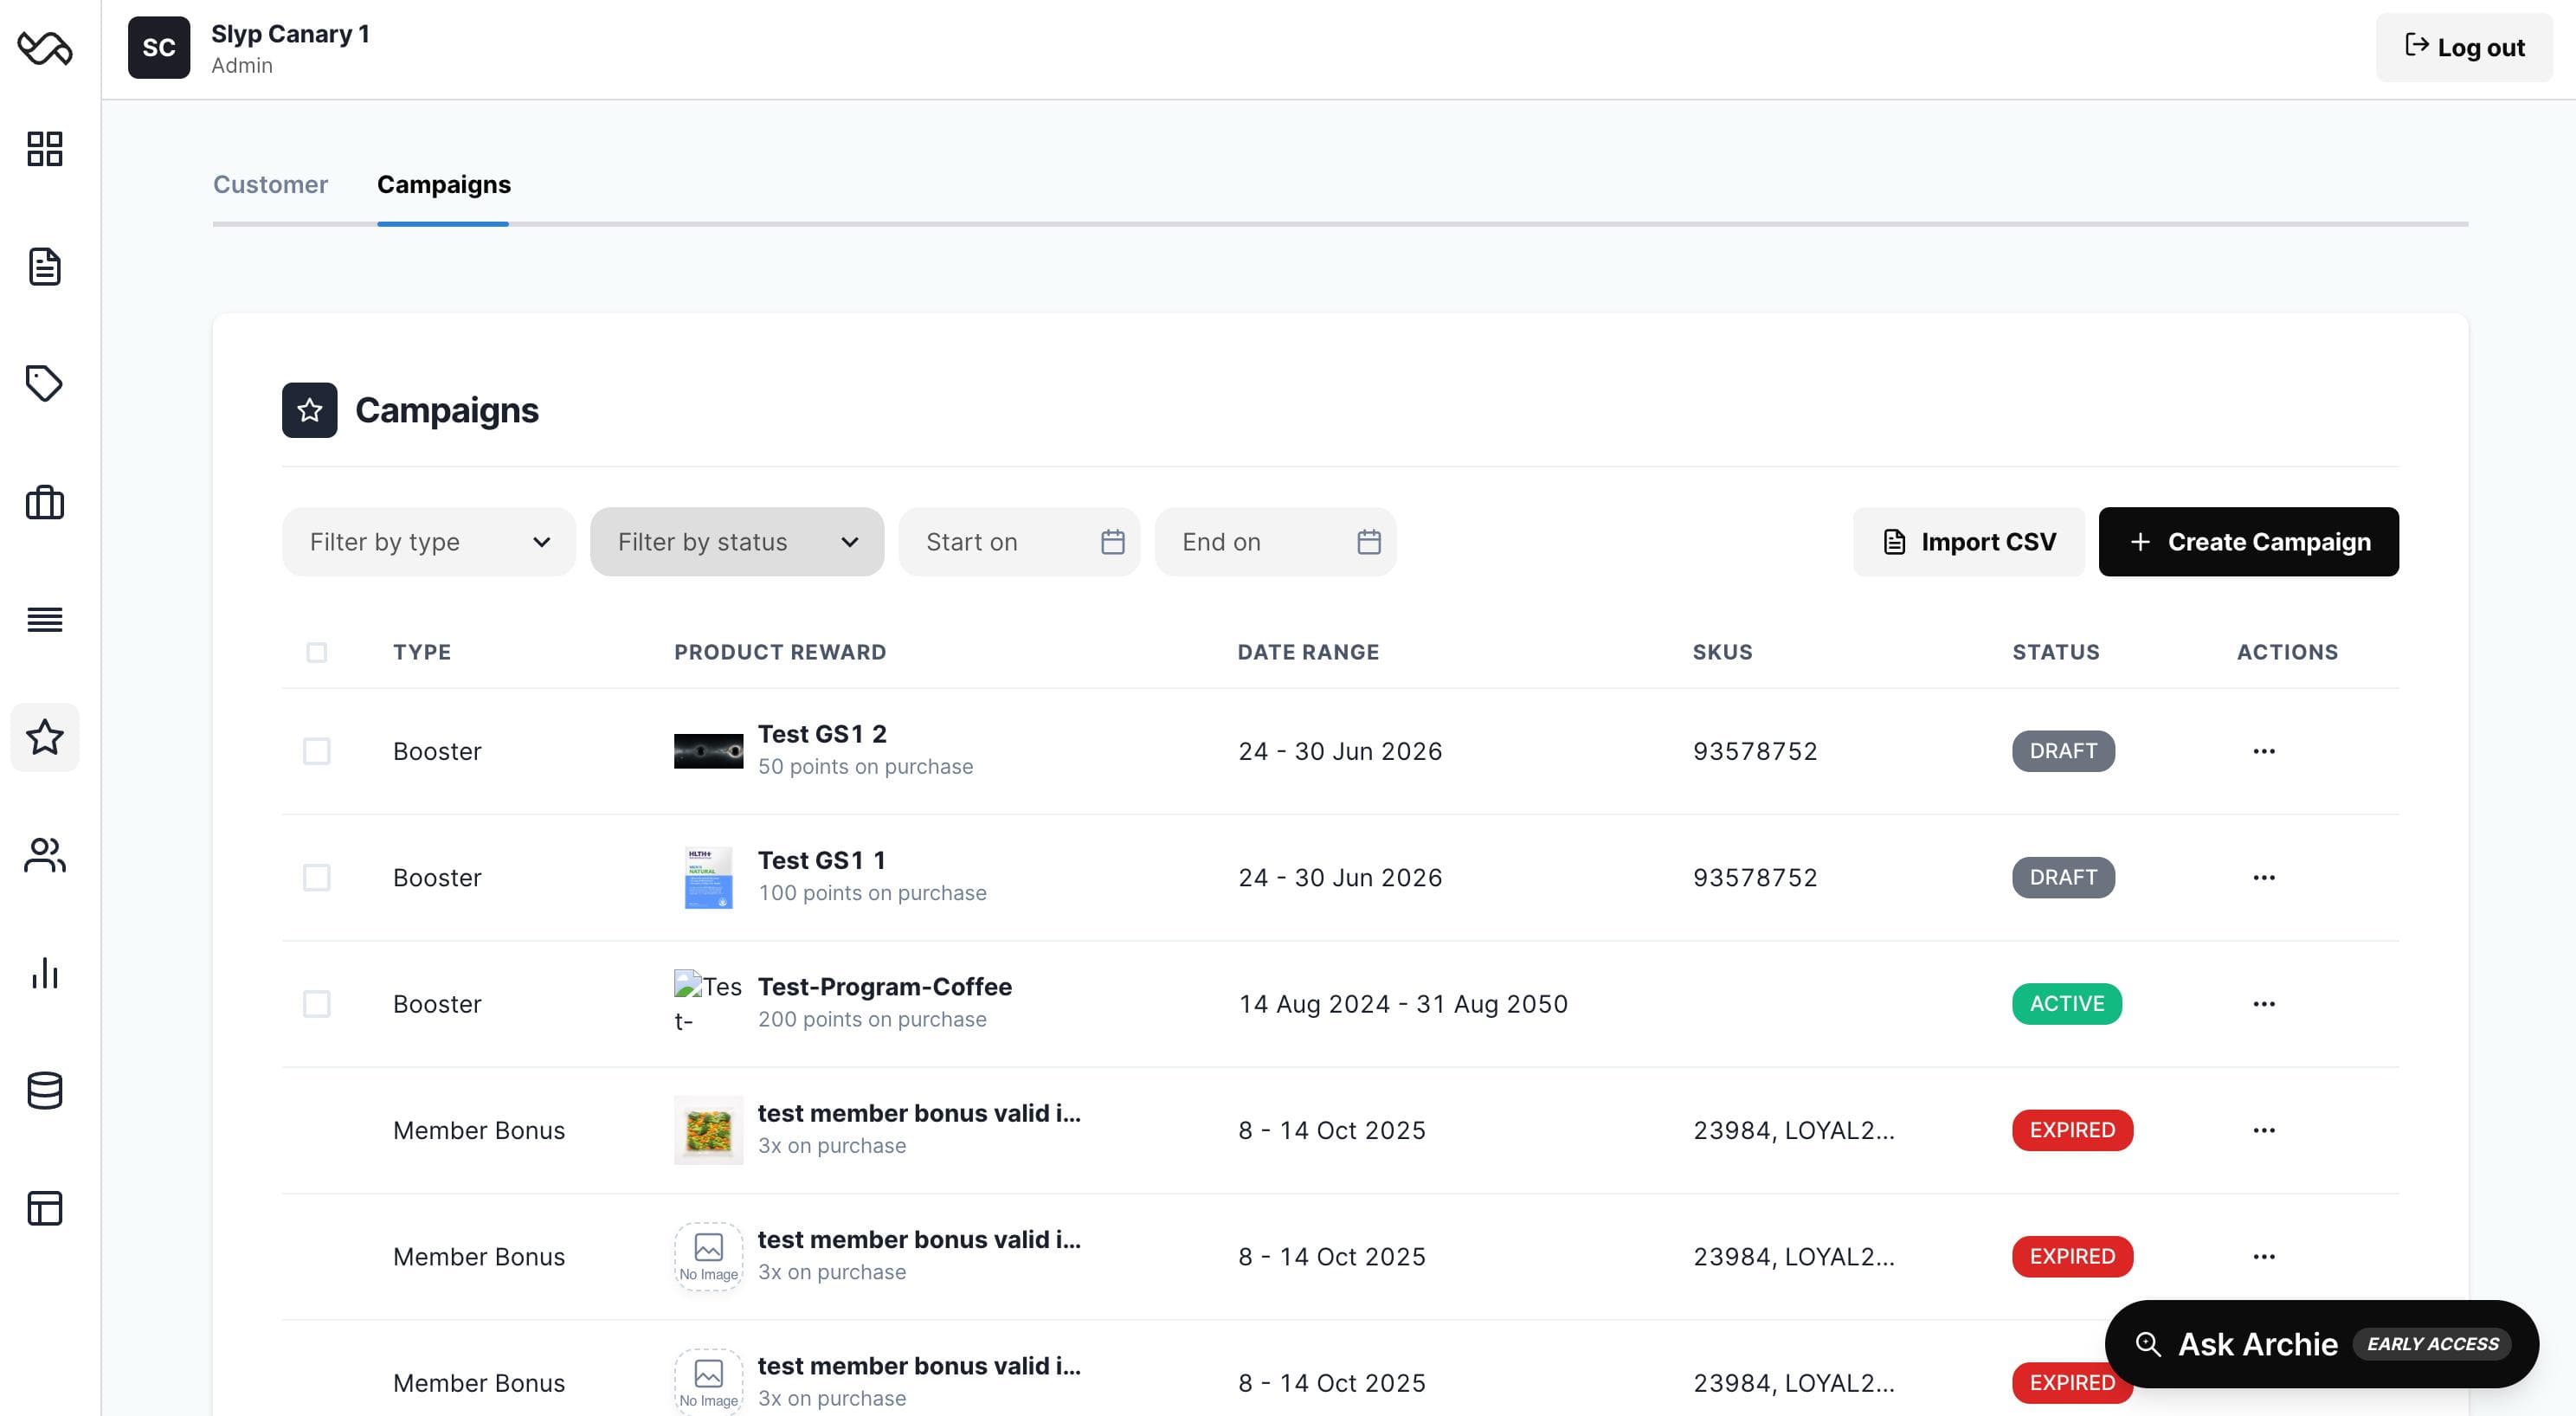Check the Test GS1 1 row checkbox

click(317, 877)
